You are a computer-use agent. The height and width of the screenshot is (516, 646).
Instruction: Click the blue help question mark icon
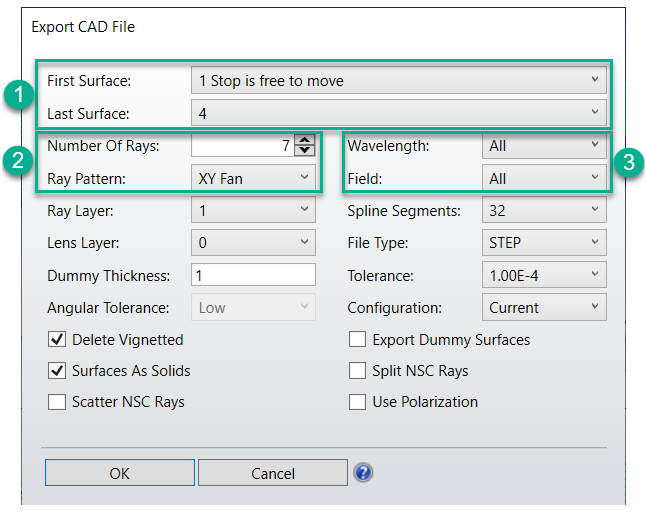363,473
